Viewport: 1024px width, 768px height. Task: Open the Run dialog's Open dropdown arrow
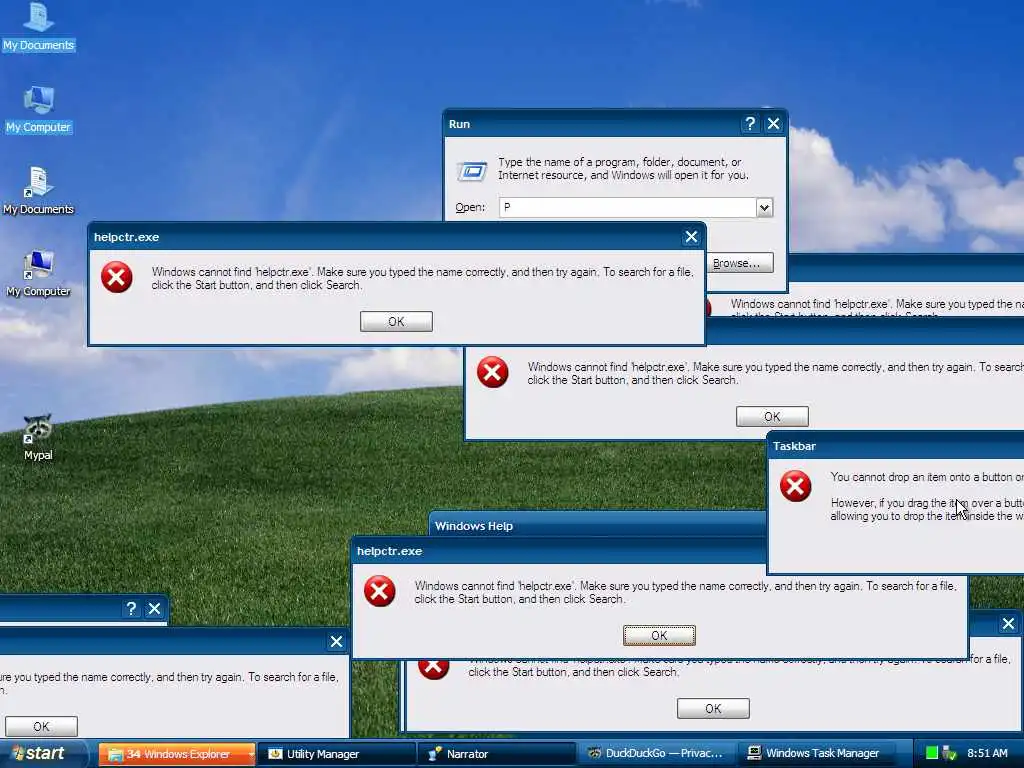tap(764, 208)
